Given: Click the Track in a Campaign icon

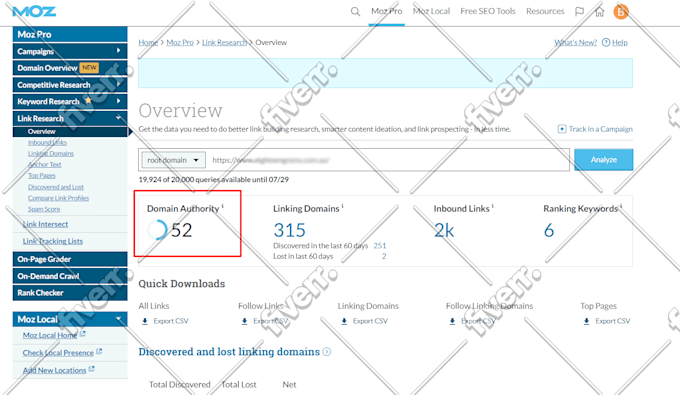Looking at the screenshot, I should click(x=562, y=129).
